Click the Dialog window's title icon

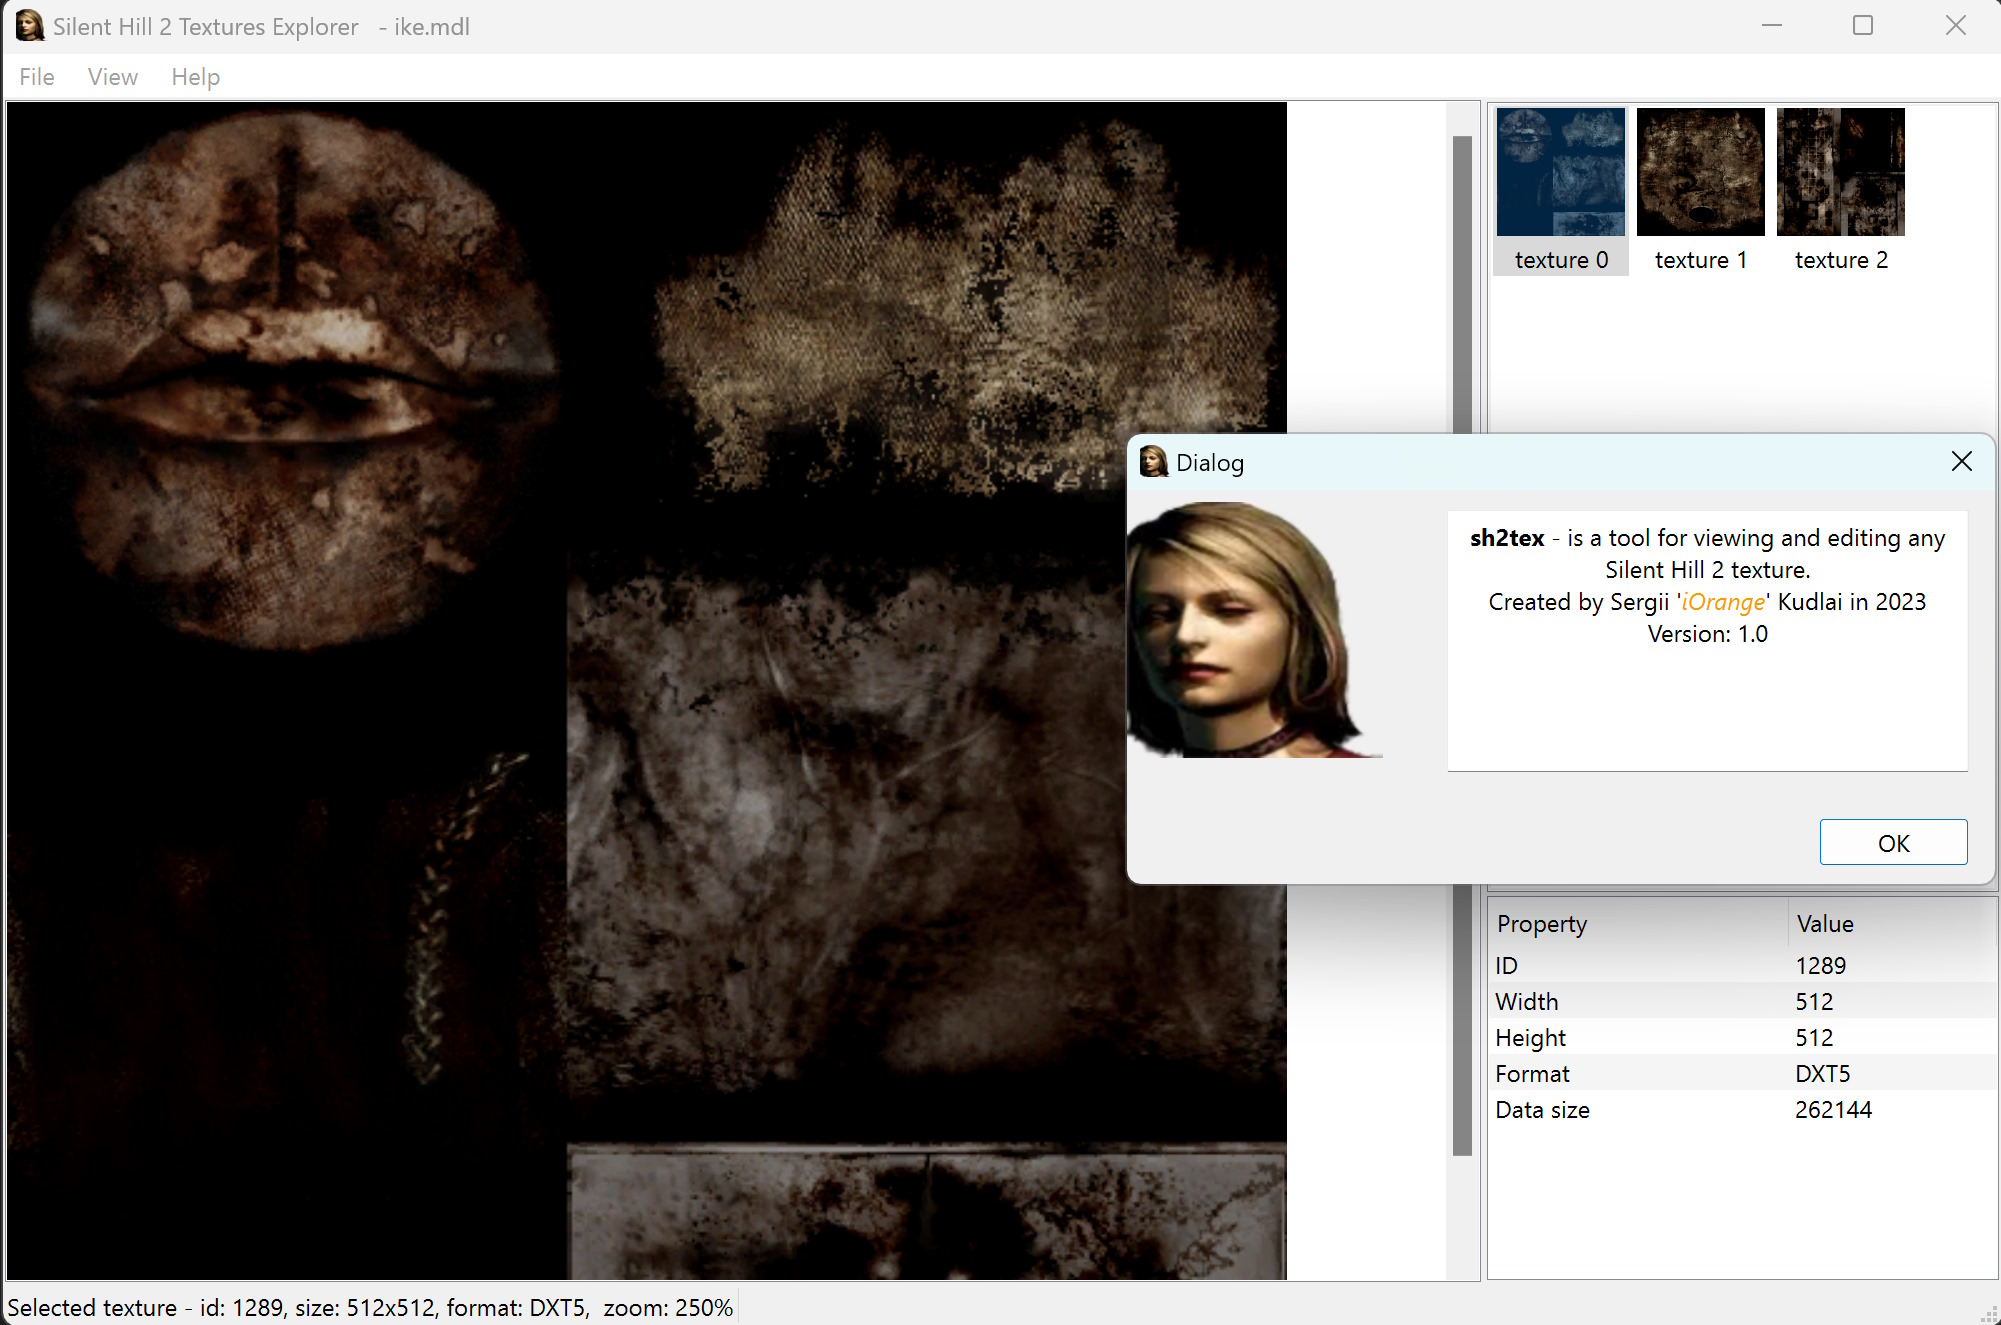click(1154, 462)
